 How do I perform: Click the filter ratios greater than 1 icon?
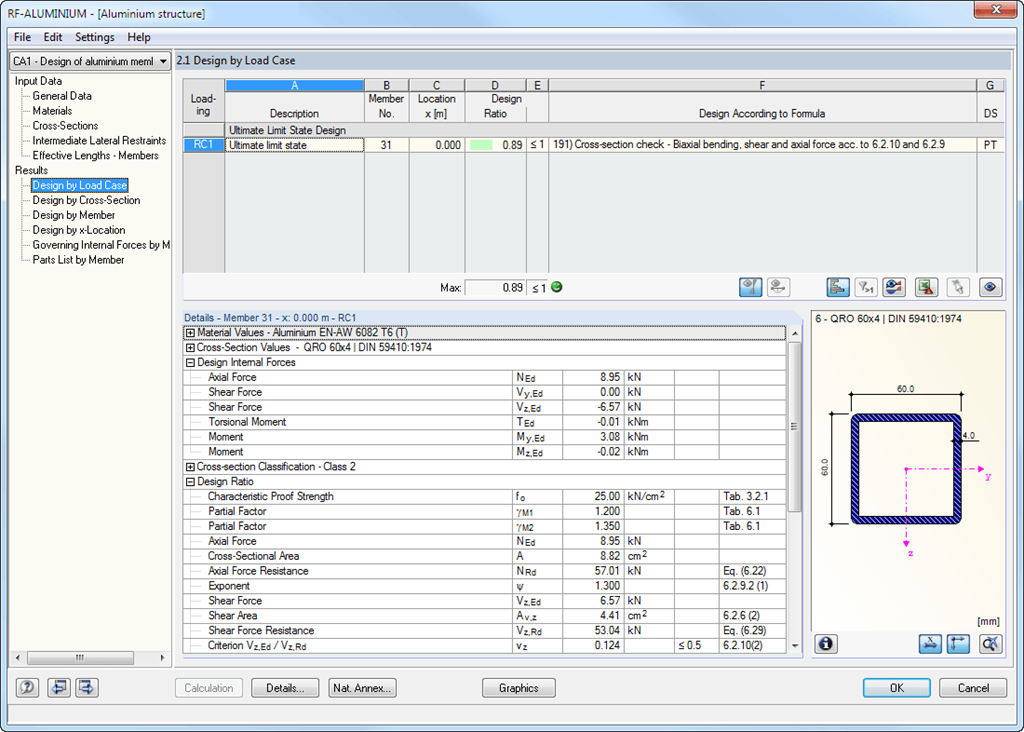[866, 287]
